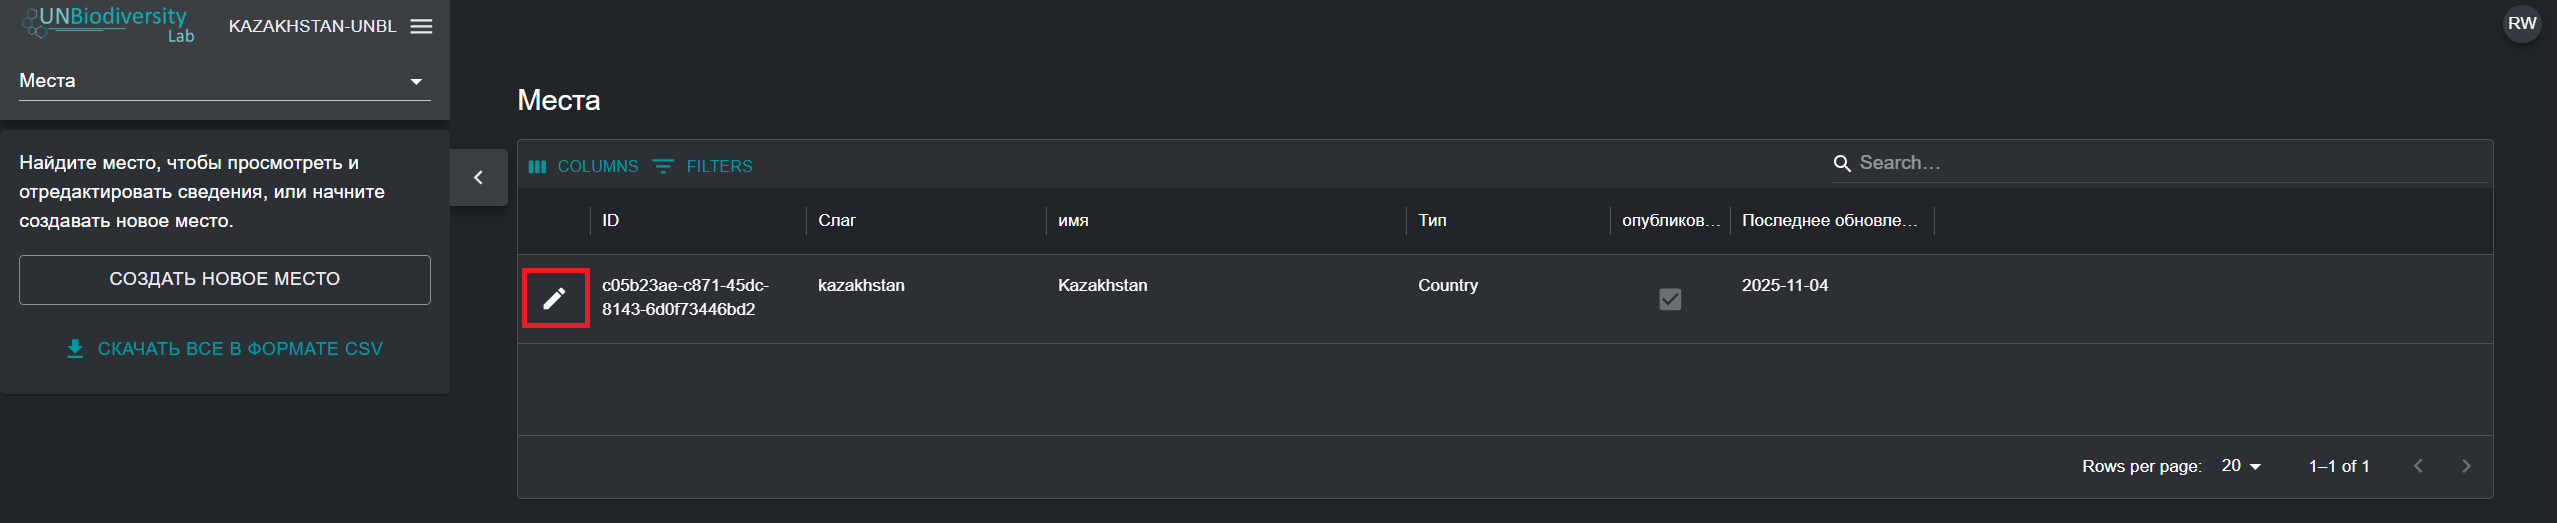Viewport: 2557px width, 523px height.
Task: Open the FILTERS panel
Action: (703, 166)
